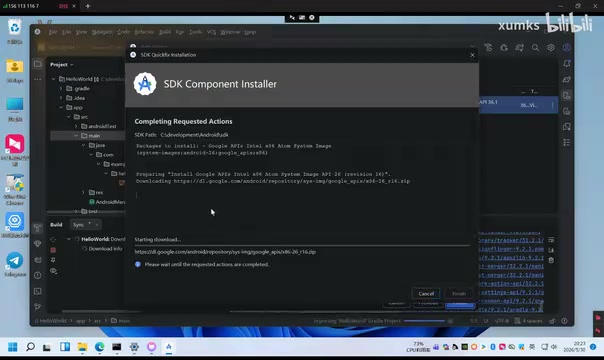Expand the androidTest folder
The width and height of the screenshot is (604, 360).
[76, 126]
